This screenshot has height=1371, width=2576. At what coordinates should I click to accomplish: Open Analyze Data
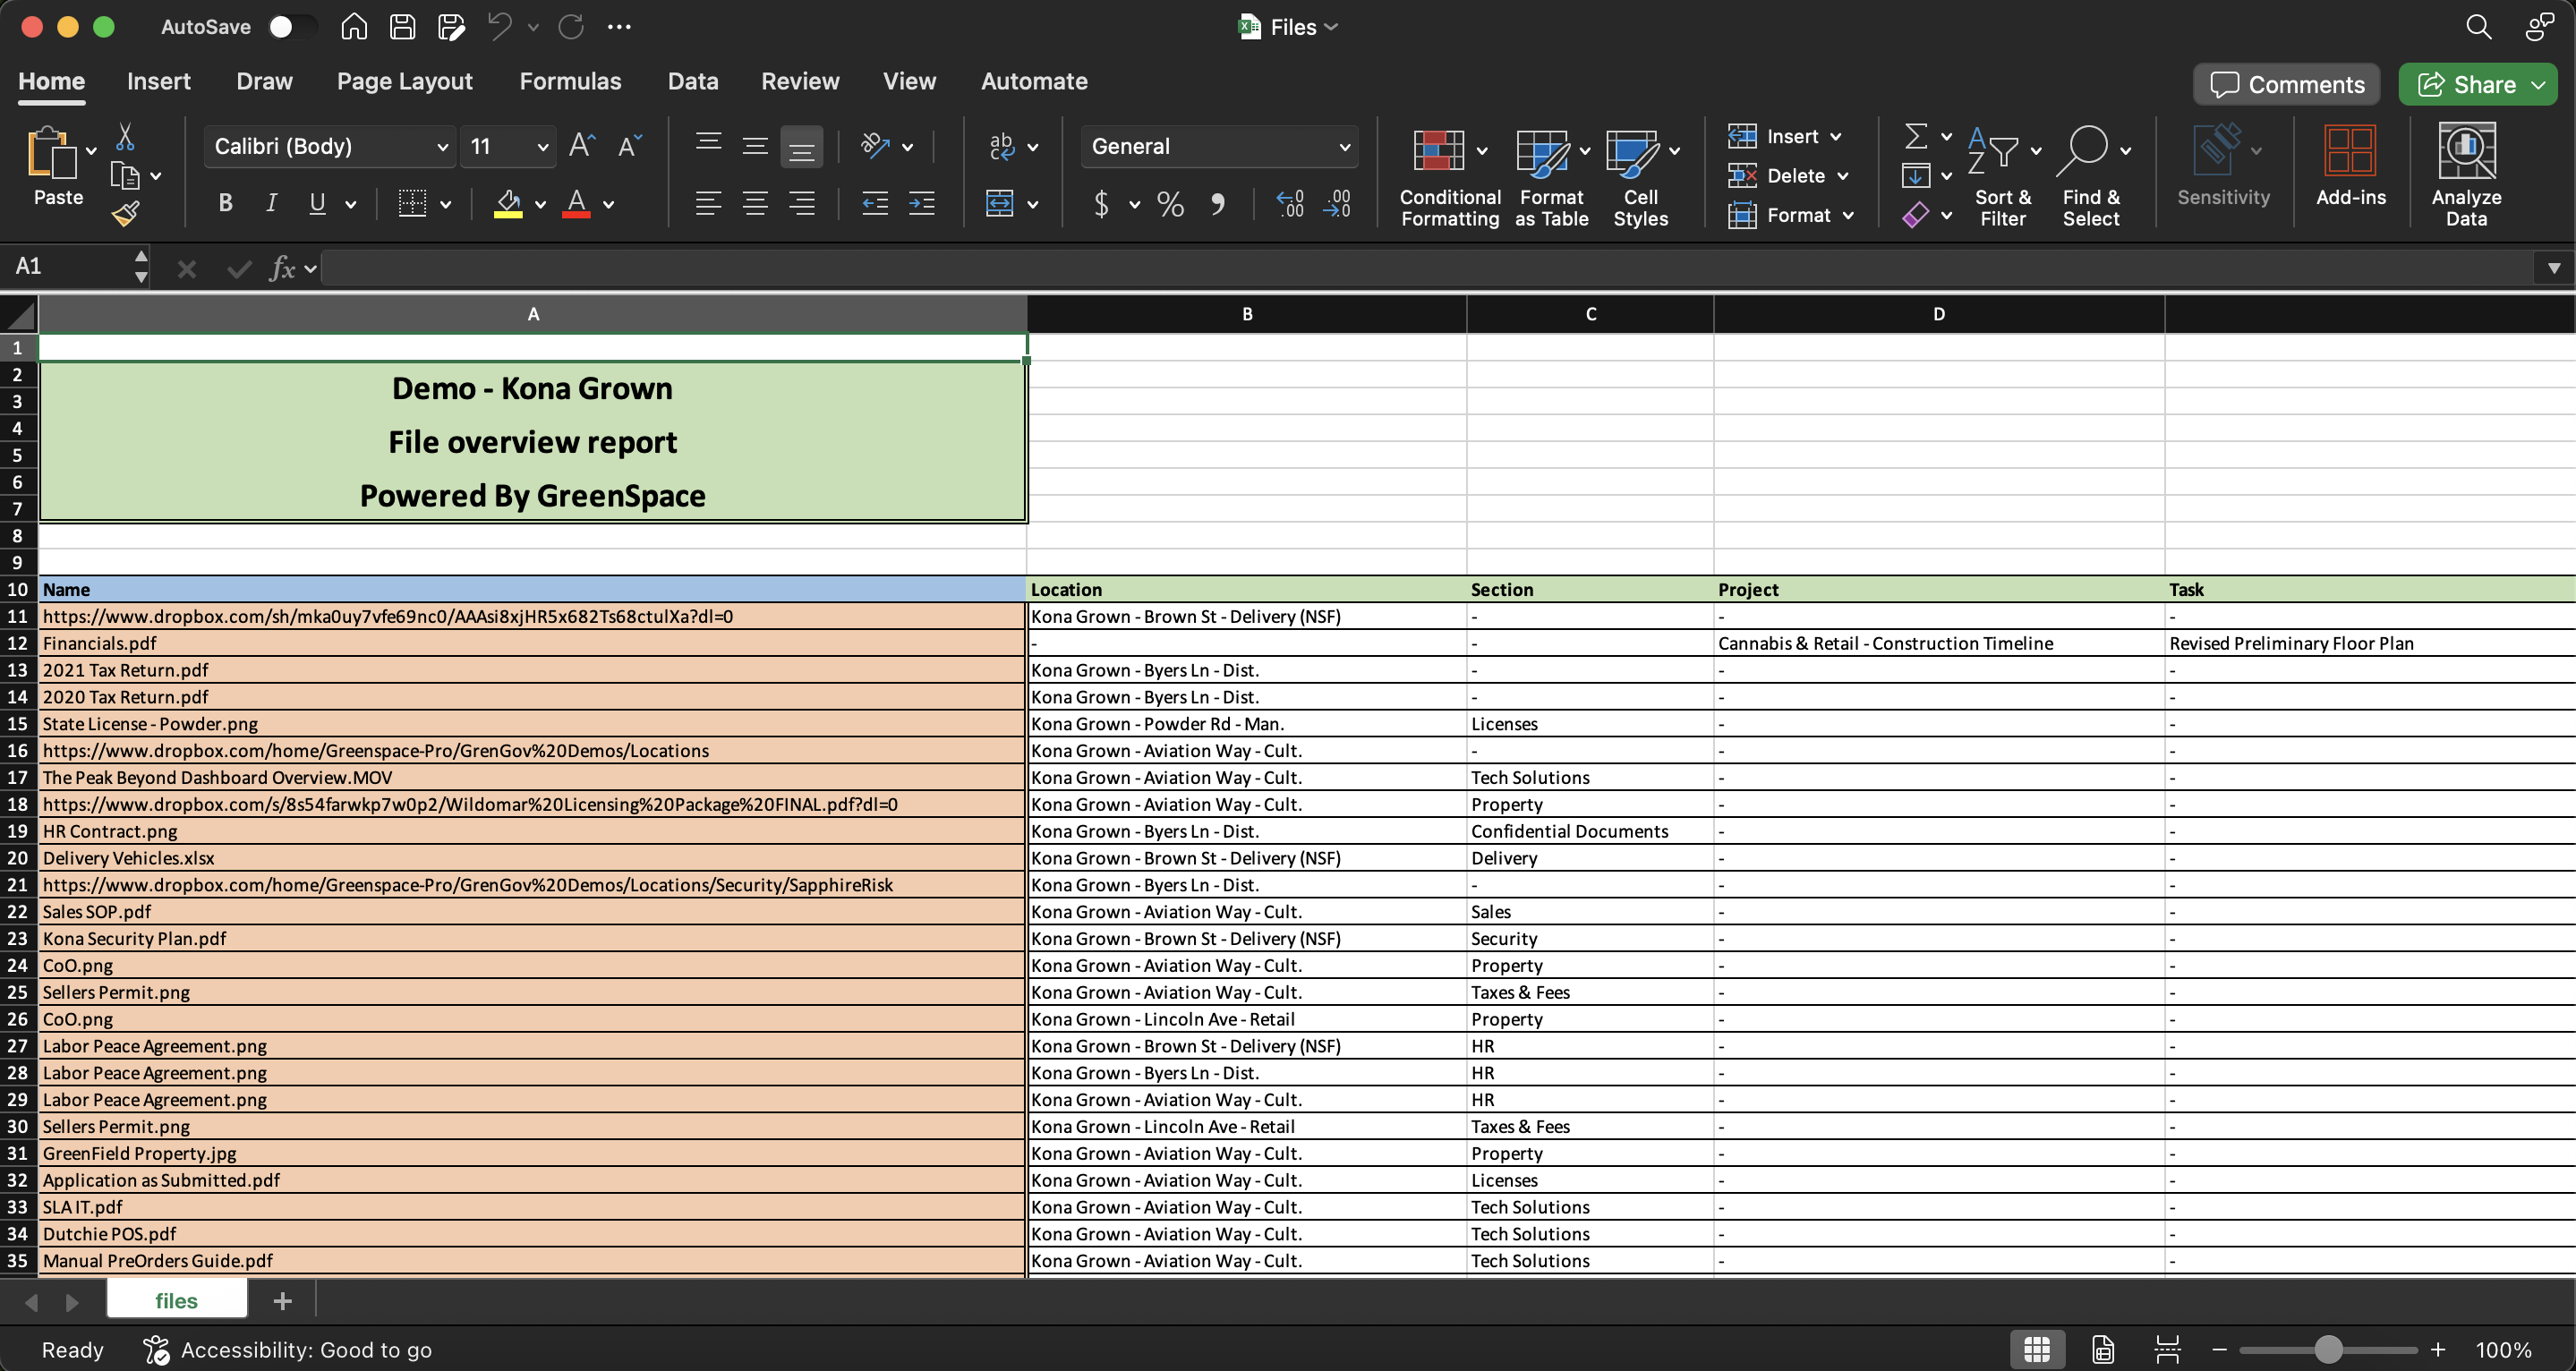tap(2466, 175)
